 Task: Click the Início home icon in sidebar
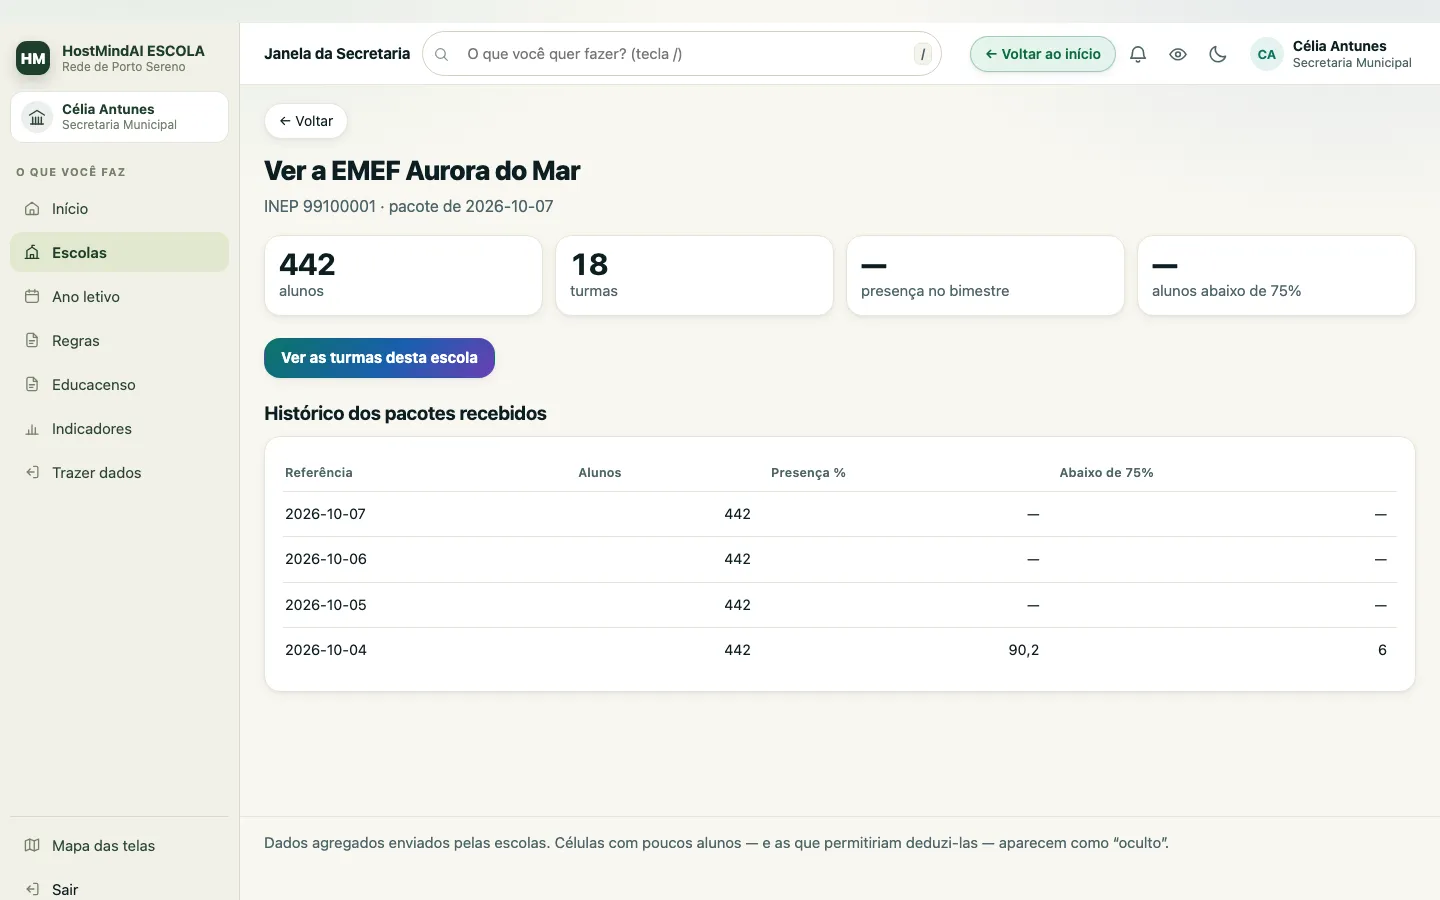point(32,209)
